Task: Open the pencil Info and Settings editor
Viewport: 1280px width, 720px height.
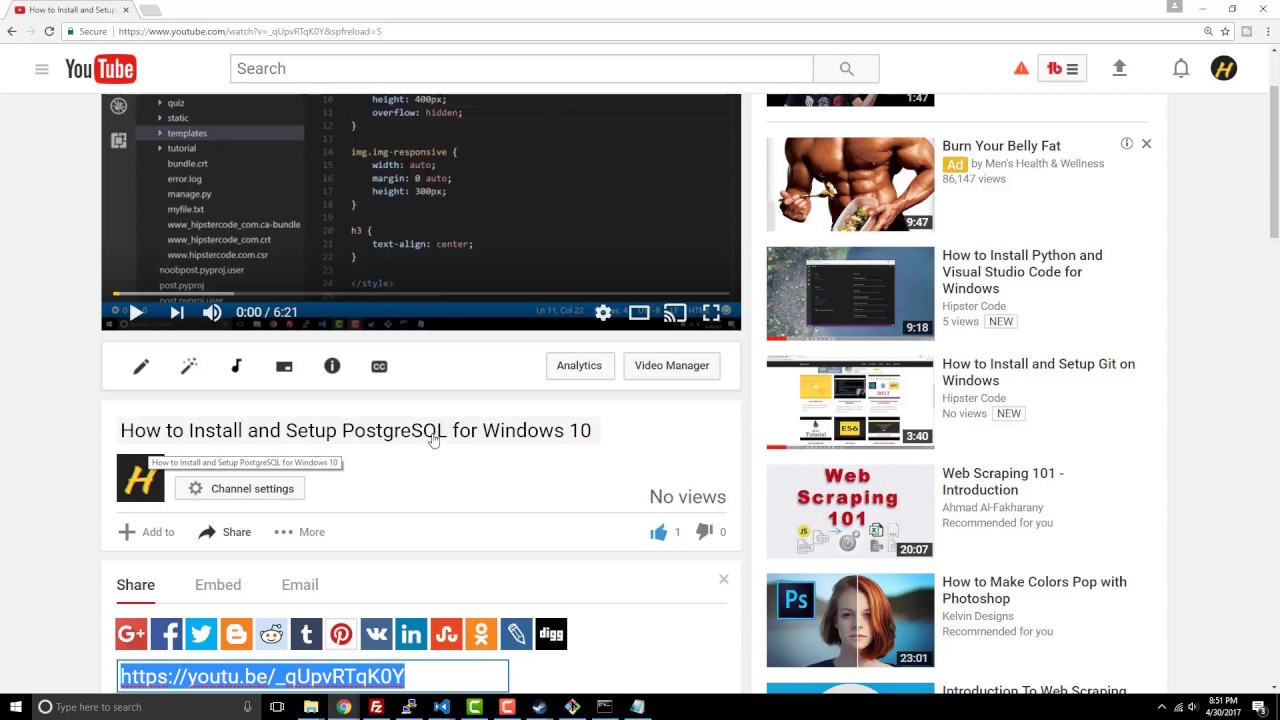Action: (x=141, y=367)
